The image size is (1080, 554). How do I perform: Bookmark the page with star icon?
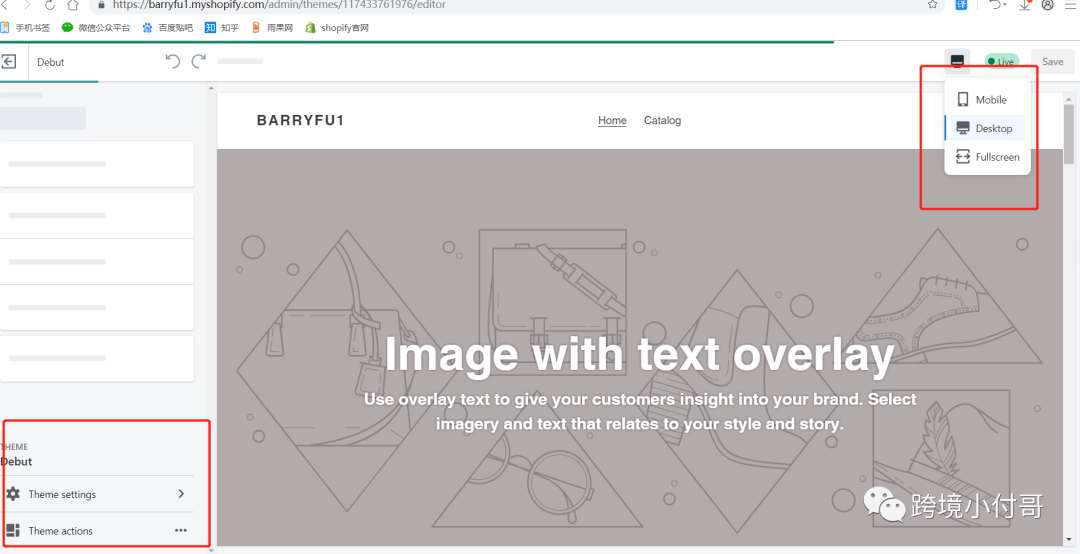[933, 5]
